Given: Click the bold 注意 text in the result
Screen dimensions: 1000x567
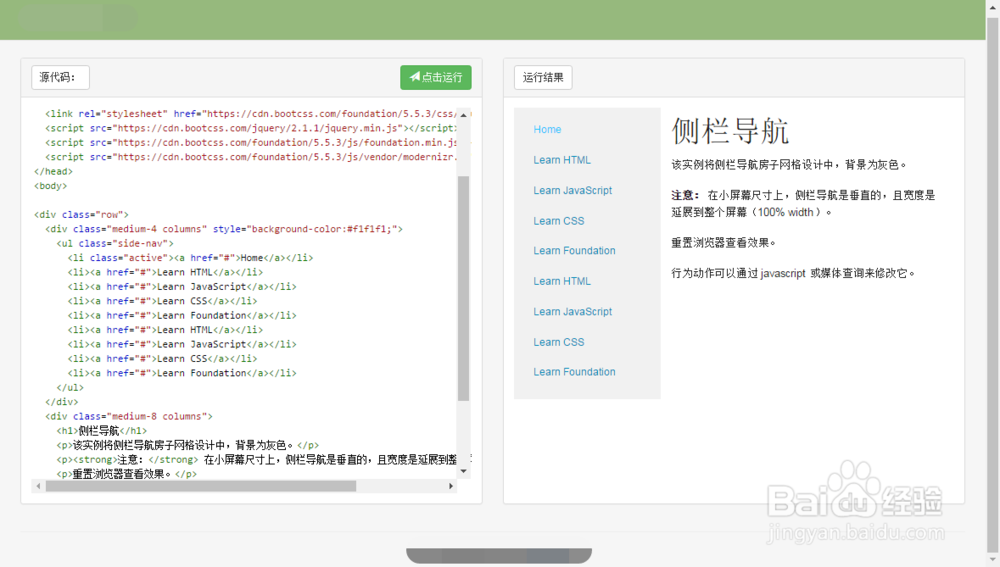Looking at the screenshot, I should (x=685, y=196).
